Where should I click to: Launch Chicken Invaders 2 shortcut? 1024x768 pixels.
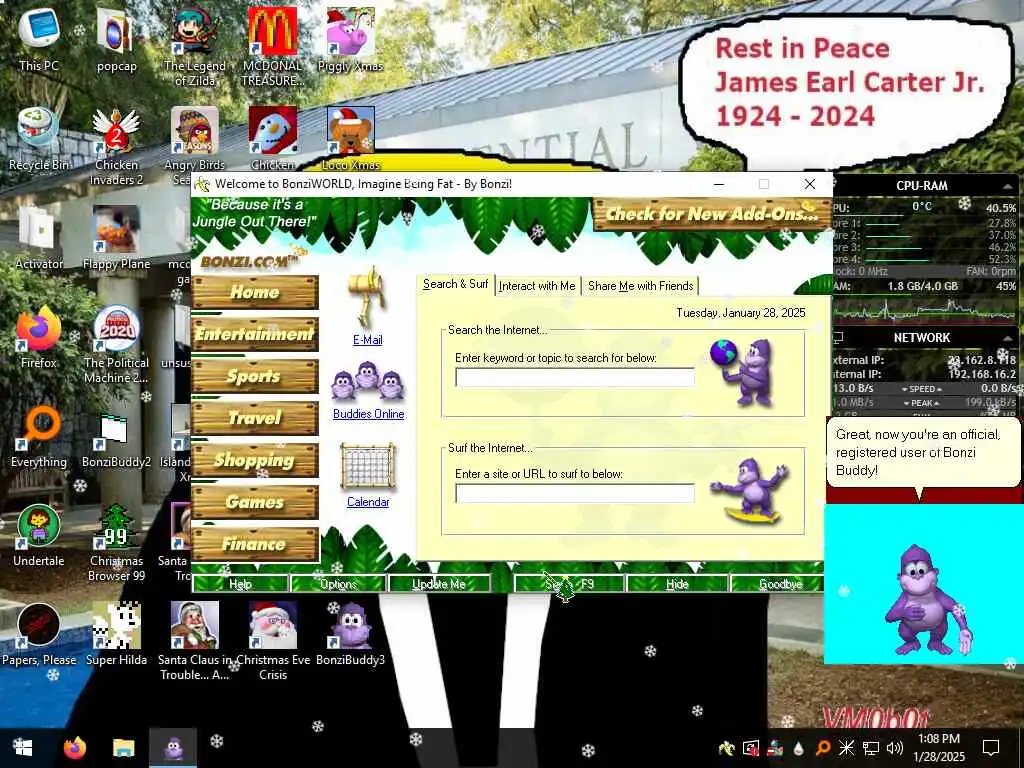click(x=116, y=146)
